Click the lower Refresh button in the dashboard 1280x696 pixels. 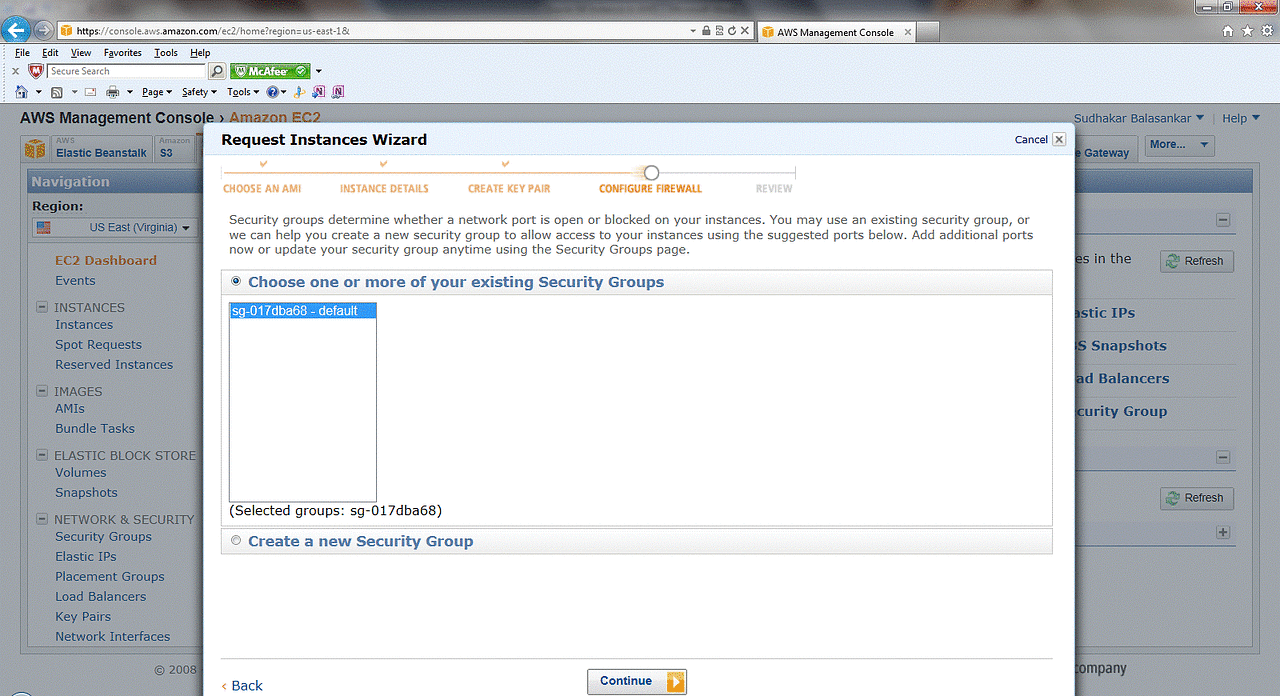coord(1197,498)
